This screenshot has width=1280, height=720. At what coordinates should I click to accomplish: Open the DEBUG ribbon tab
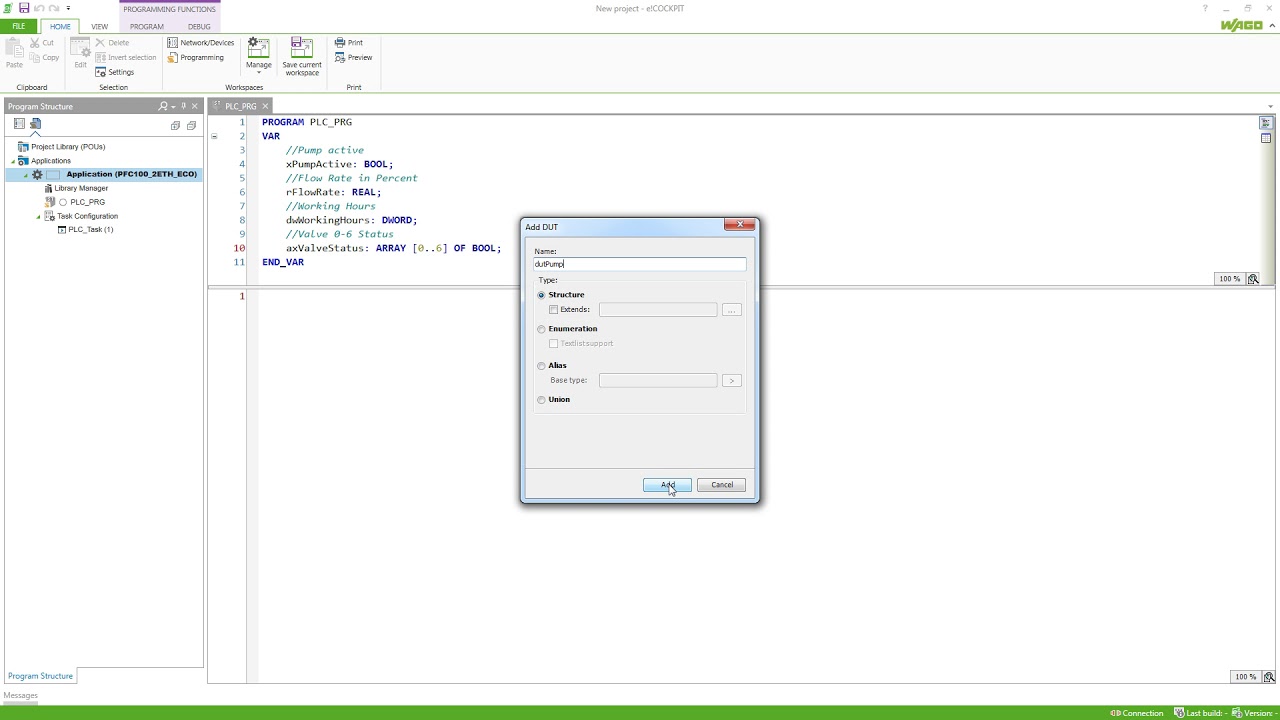[x=199, y=26]
